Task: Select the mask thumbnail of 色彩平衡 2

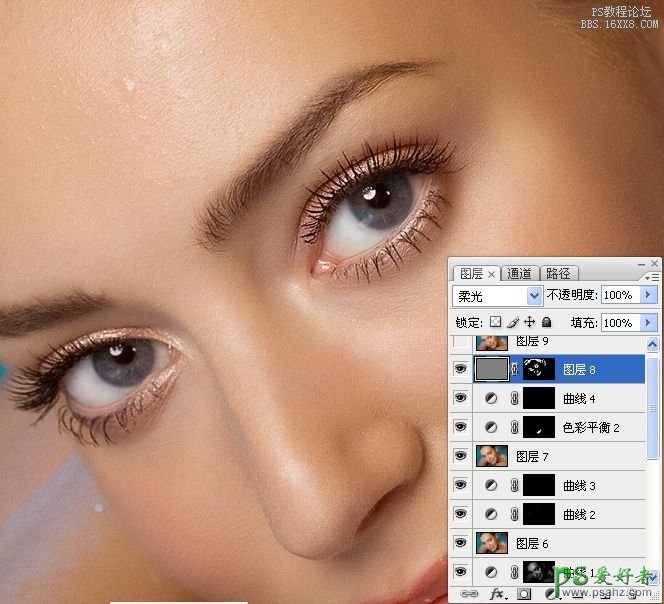Action: (x=539, y=427)
